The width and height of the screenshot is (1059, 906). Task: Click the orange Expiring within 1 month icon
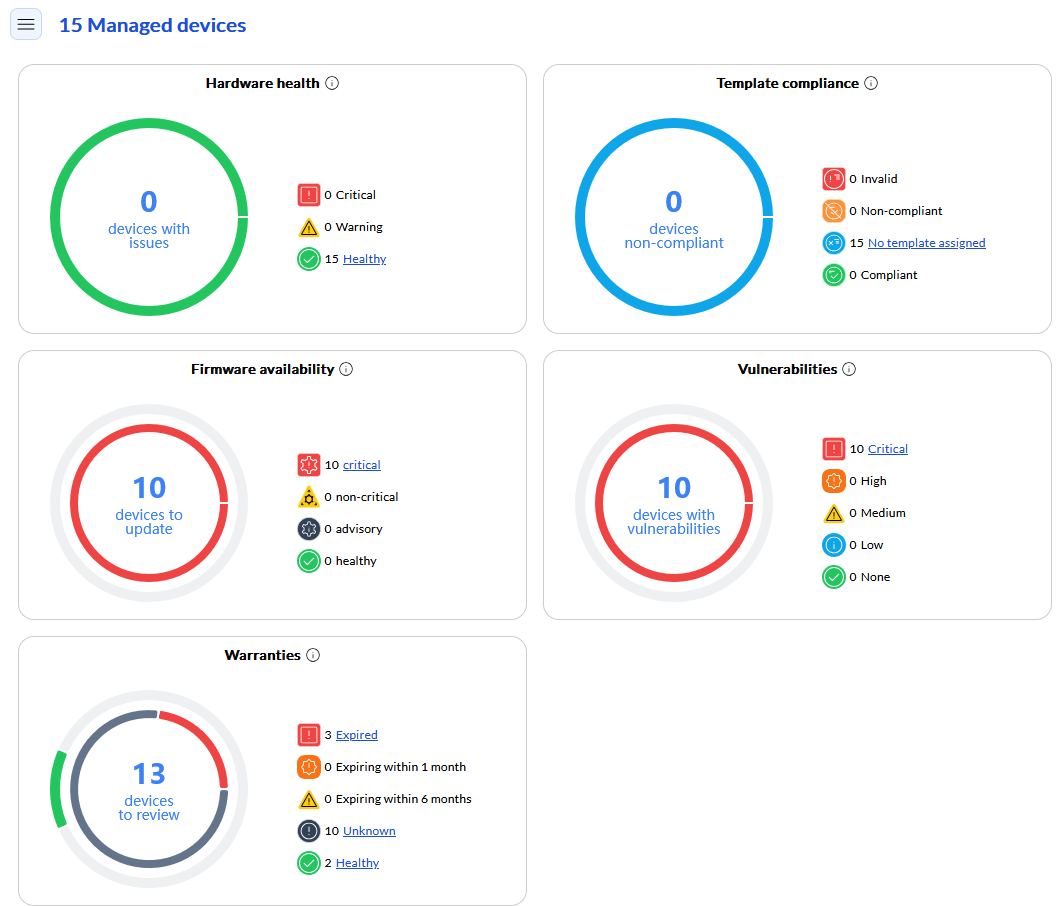[309, 767]
